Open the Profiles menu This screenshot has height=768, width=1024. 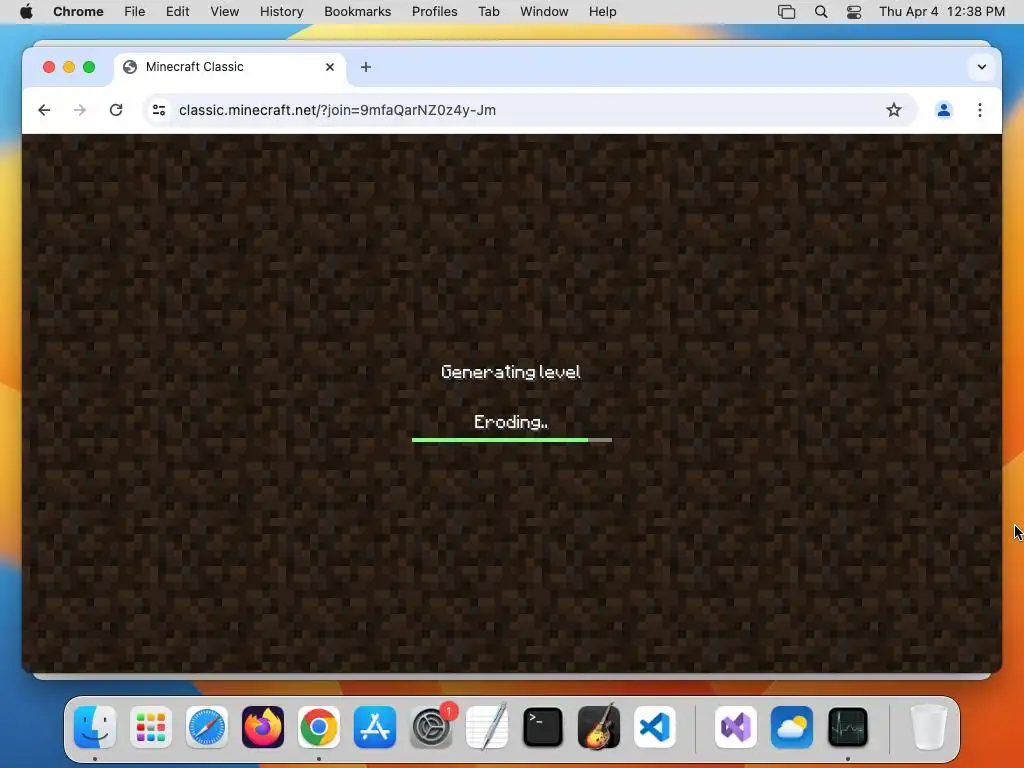434,12
